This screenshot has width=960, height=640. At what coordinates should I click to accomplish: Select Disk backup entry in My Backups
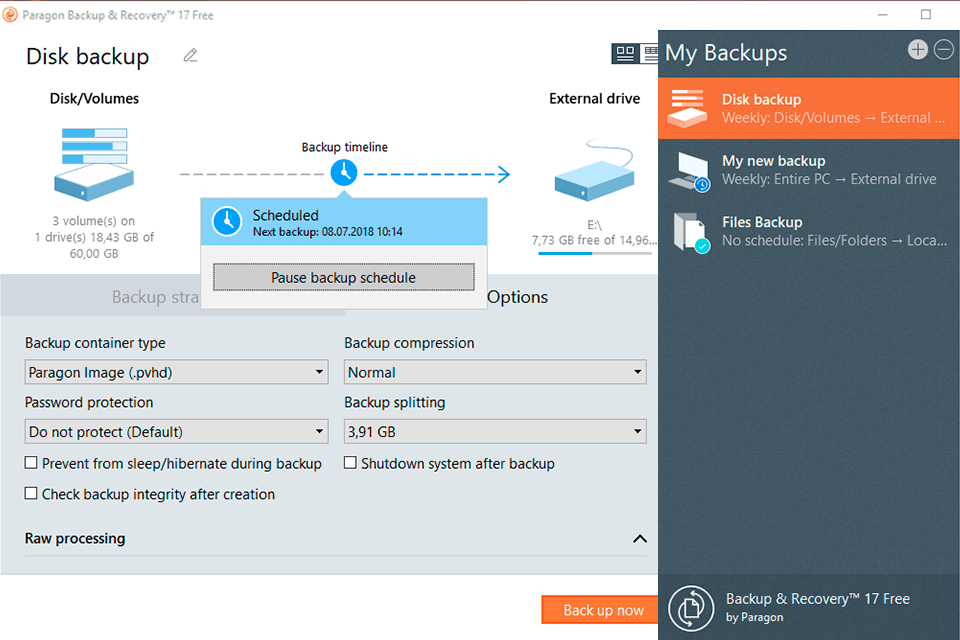[809, 108]
